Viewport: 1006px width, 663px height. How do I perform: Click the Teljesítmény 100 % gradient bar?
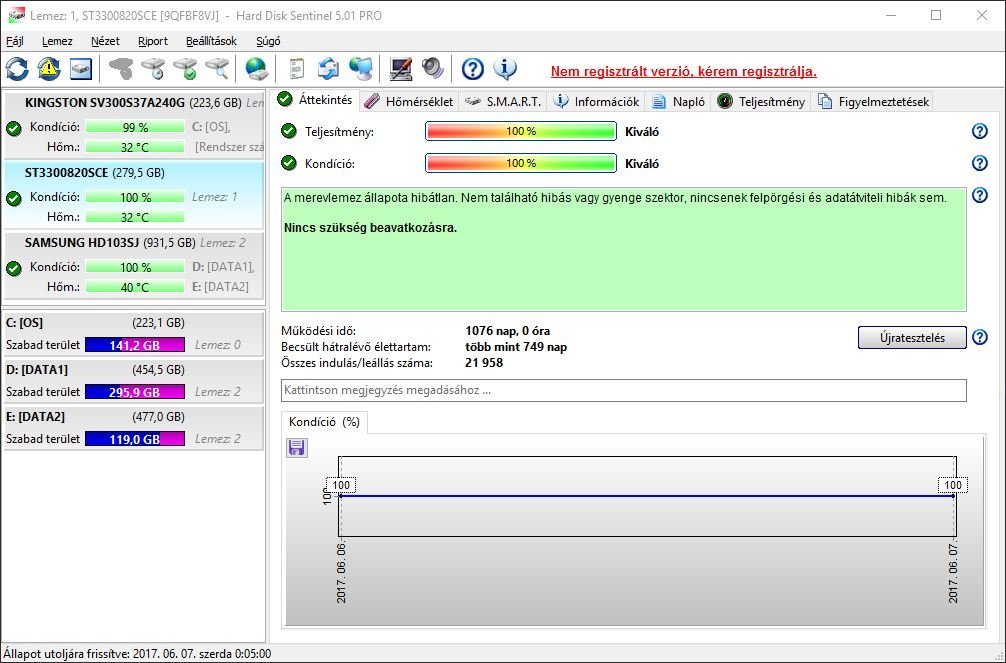click(521, 131)
